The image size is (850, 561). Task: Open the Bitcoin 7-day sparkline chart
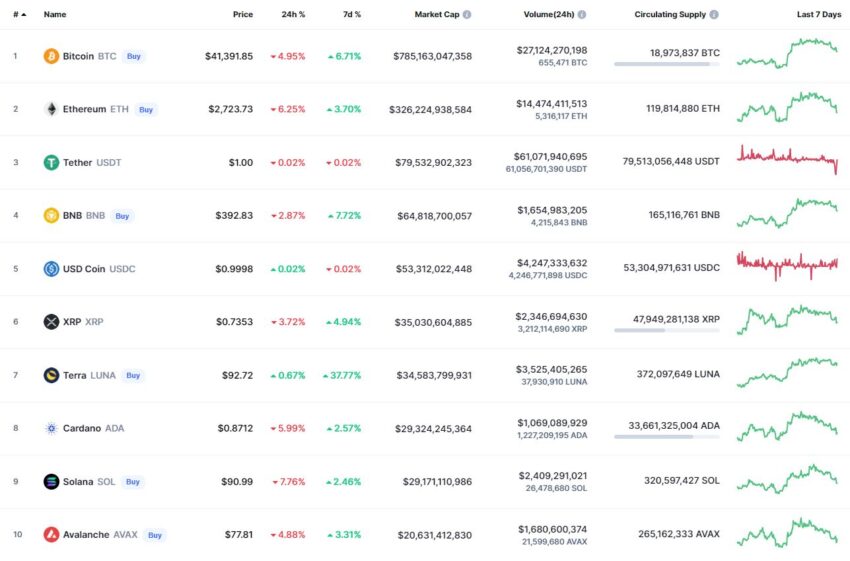pos(787,53)
